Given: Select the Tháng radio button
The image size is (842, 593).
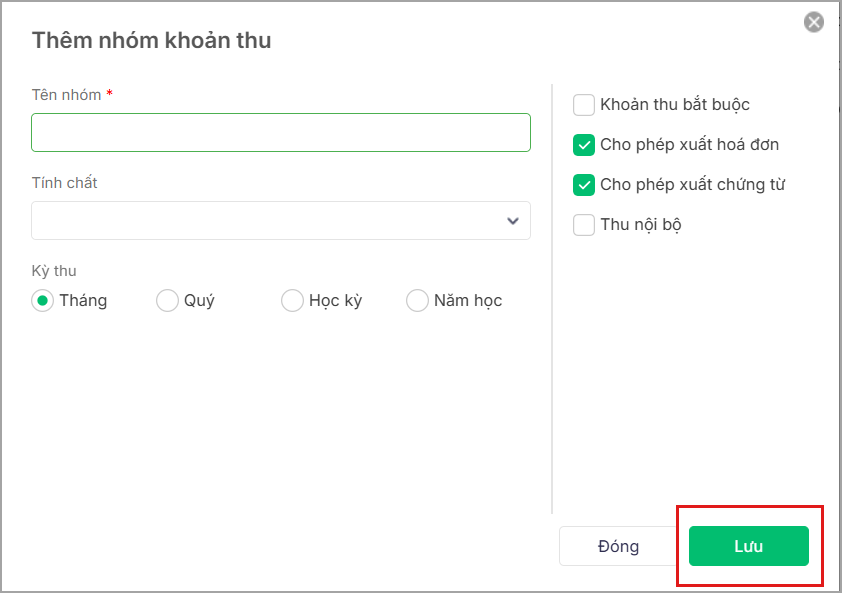Looking at the screenshot, I should coord(42,300).
